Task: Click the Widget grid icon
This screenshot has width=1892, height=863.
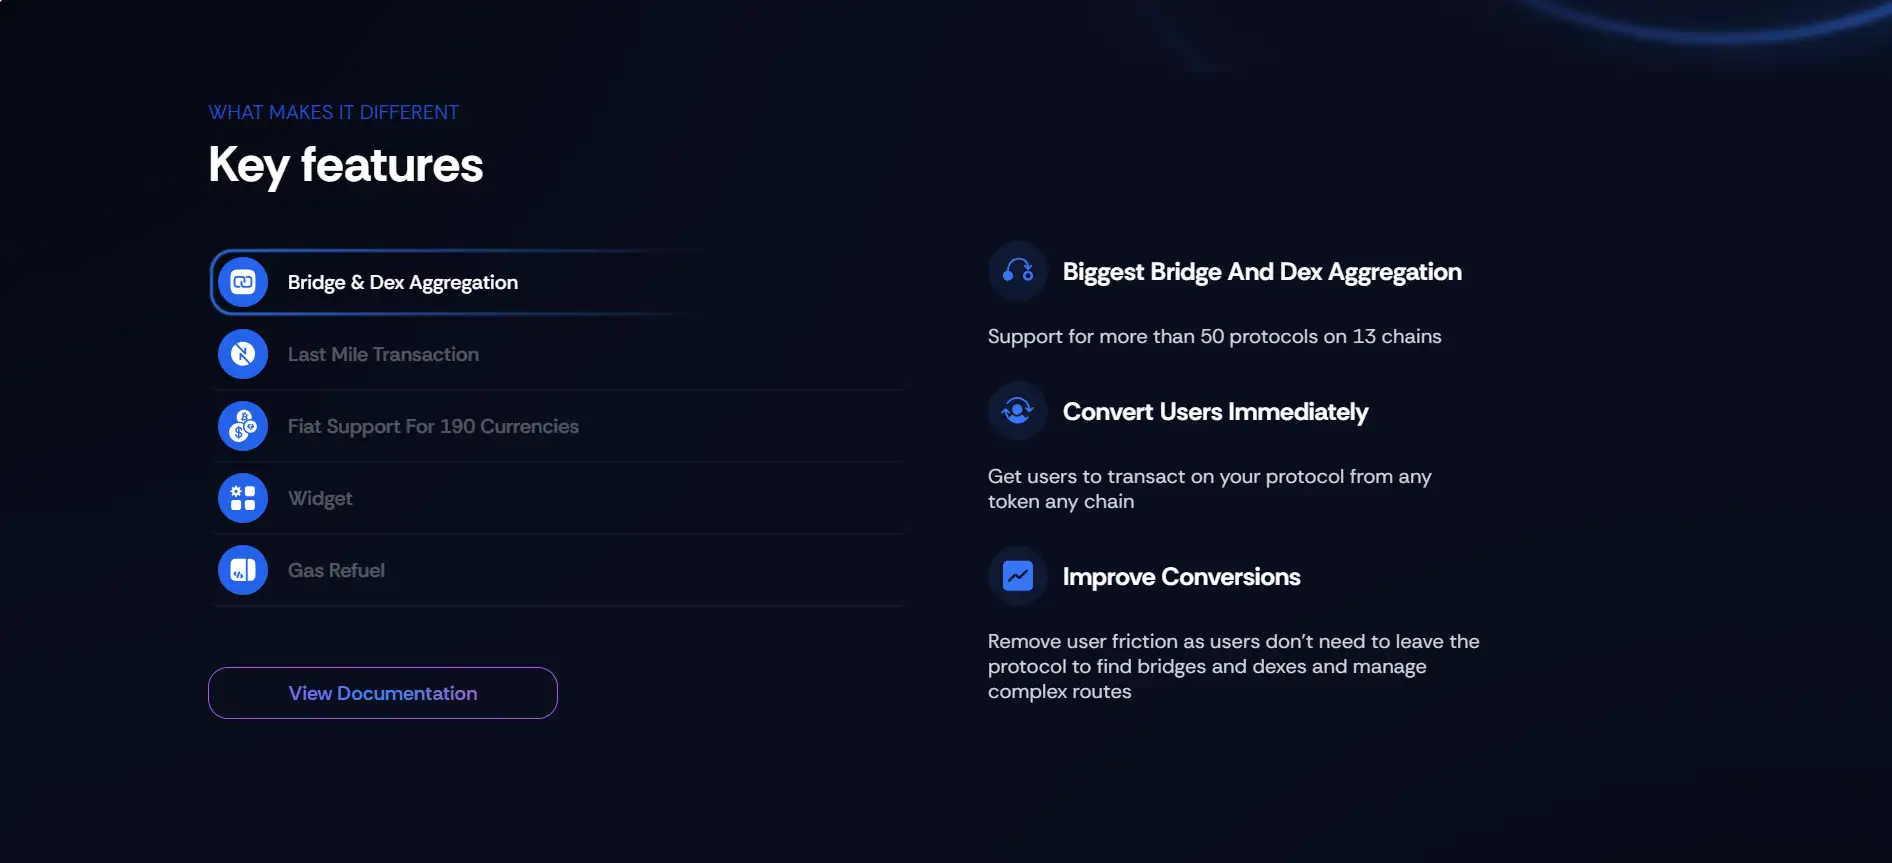Action: click(243, 498)
